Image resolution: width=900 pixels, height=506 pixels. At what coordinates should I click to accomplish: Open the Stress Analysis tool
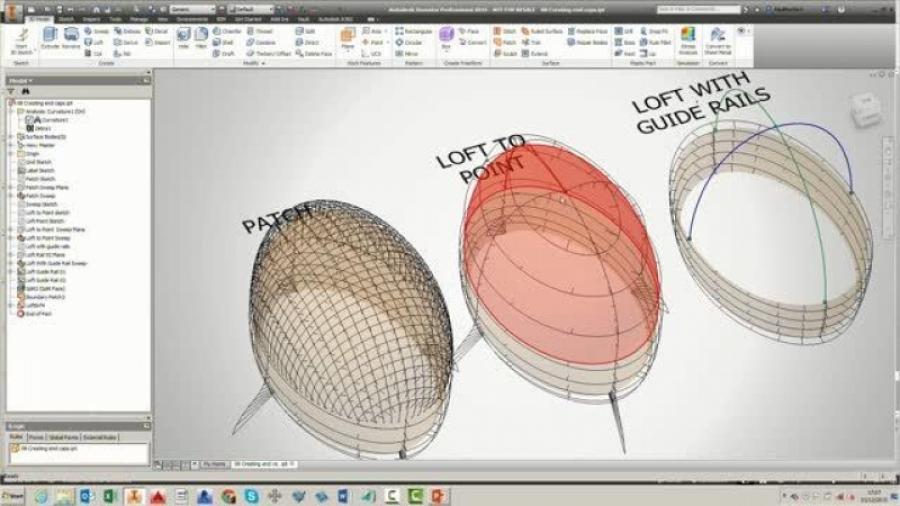688,39
